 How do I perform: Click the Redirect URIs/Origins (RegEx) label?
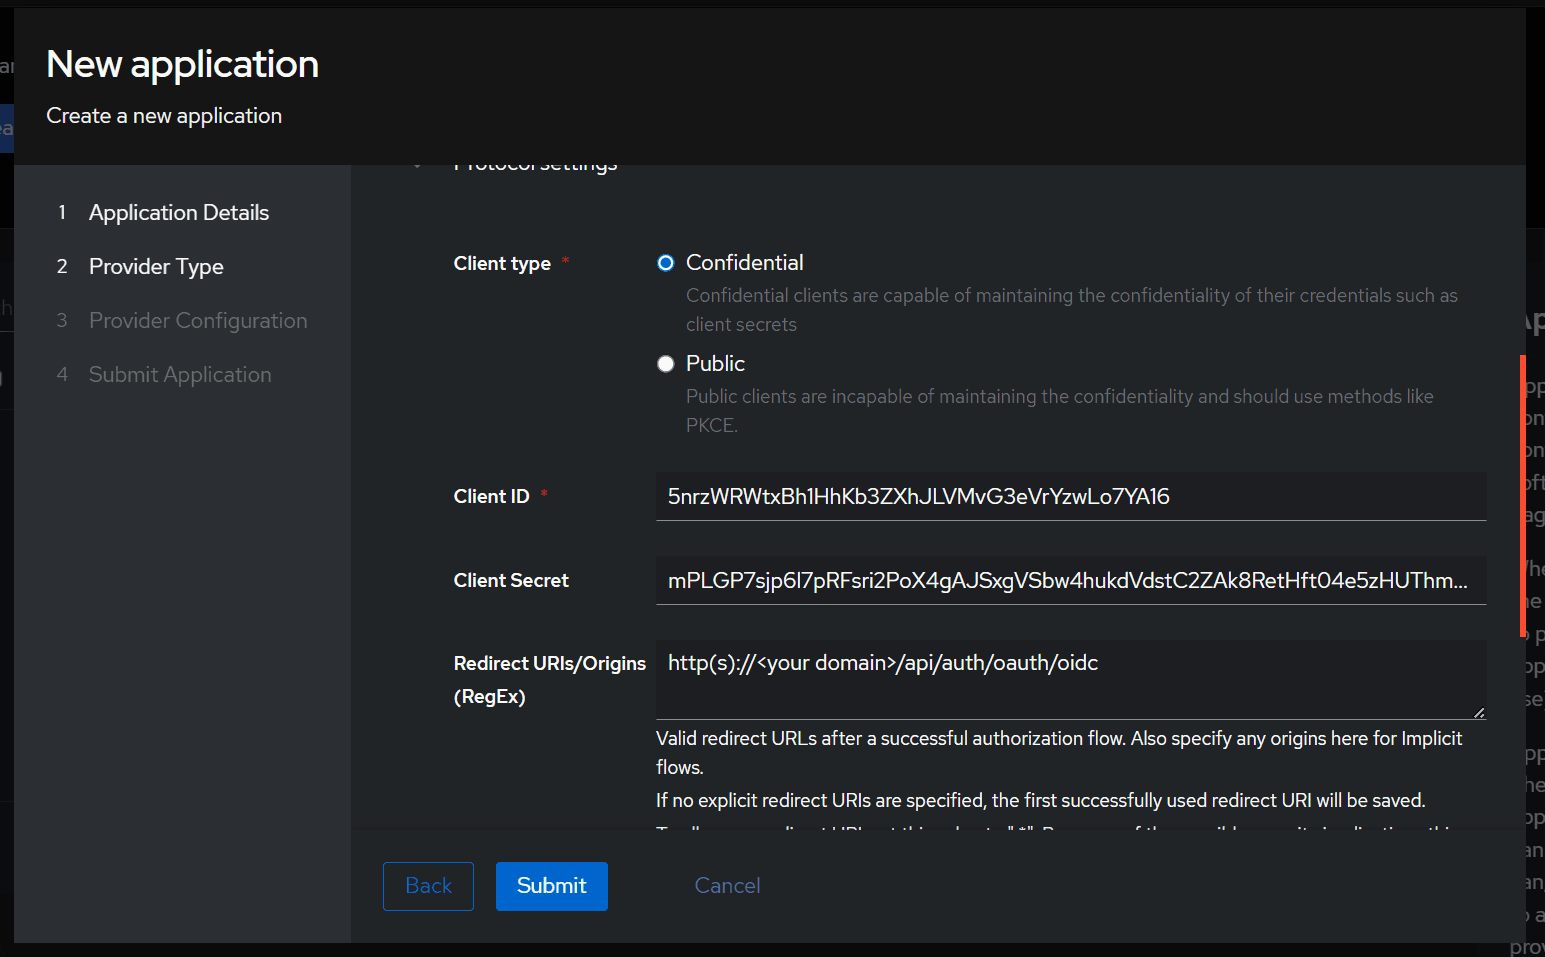click(x=549, y=679)
